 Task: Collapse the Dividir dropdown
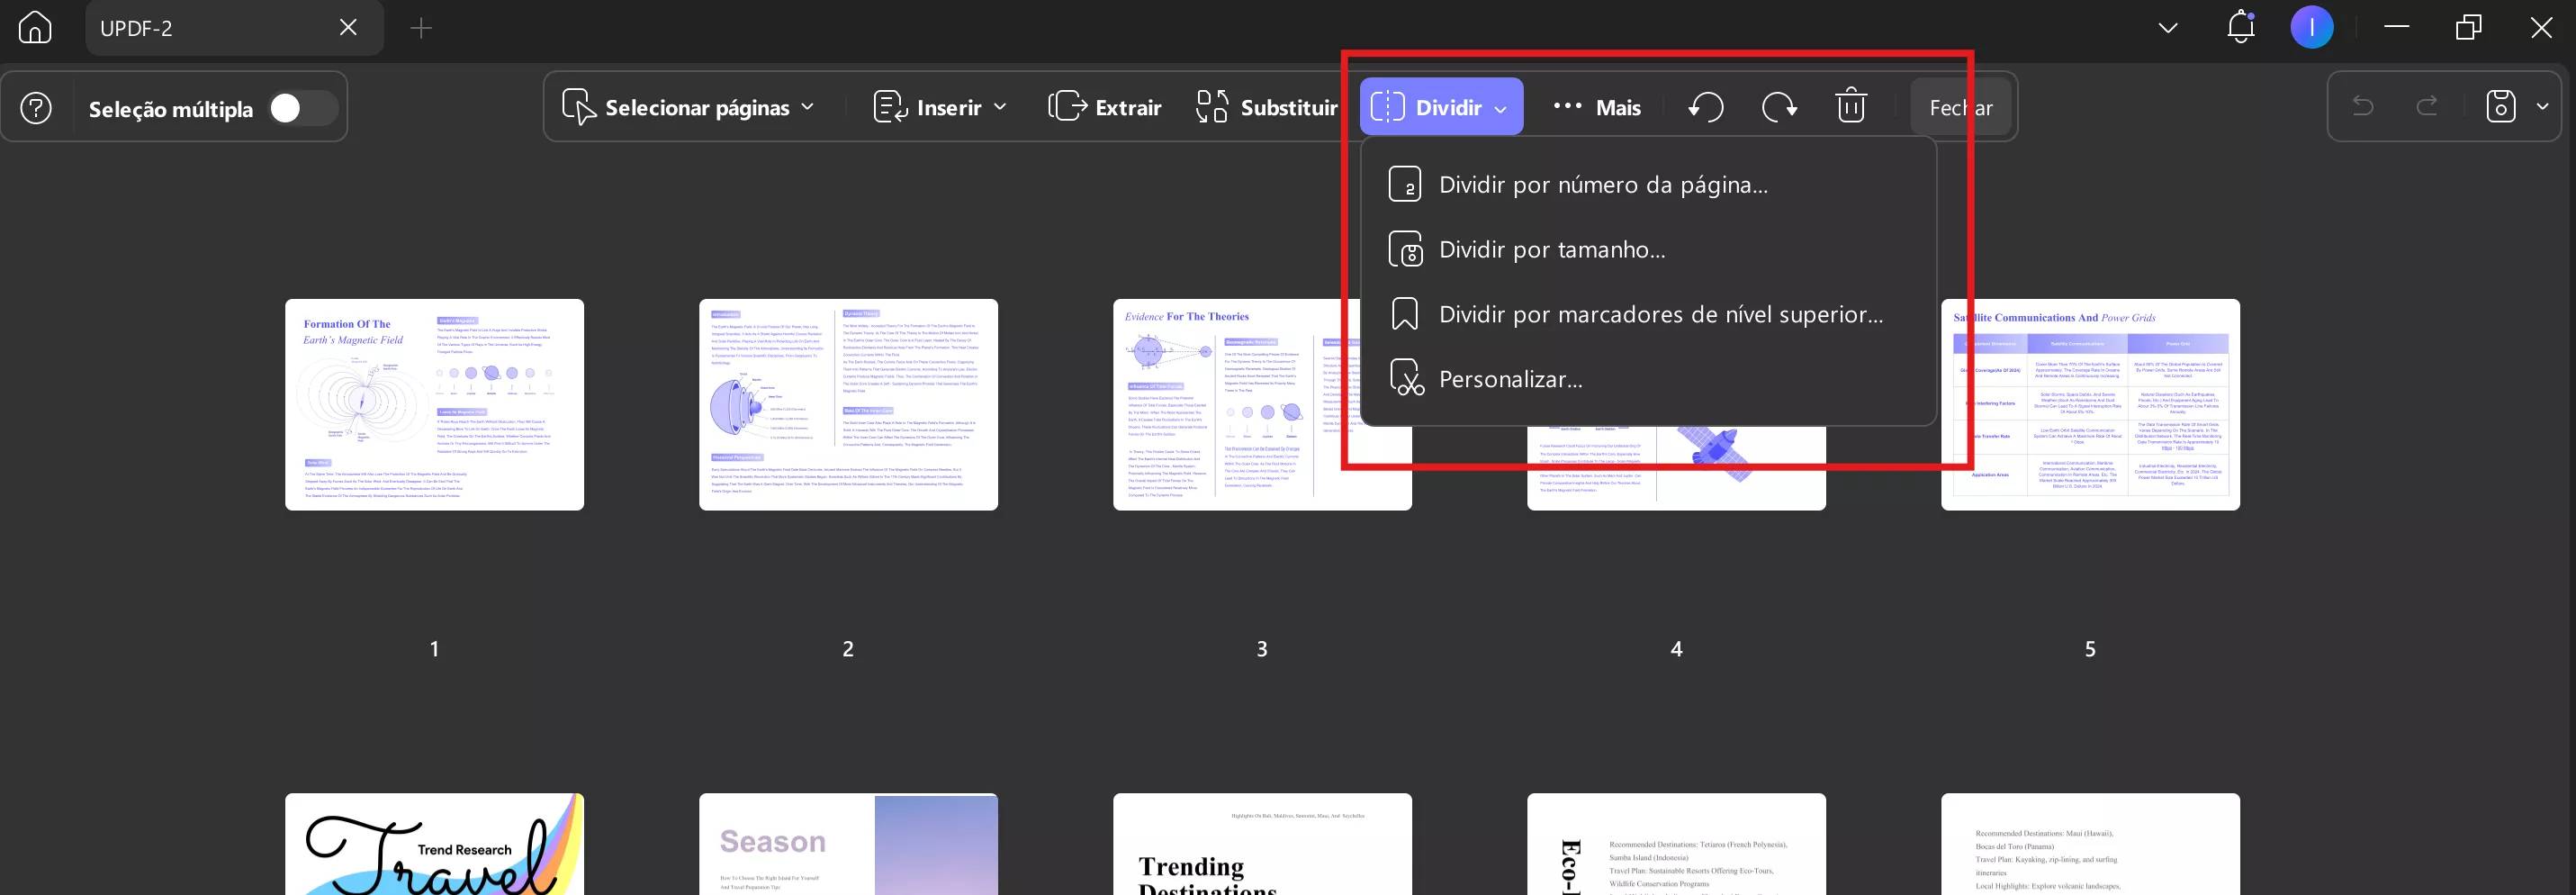1441,107
